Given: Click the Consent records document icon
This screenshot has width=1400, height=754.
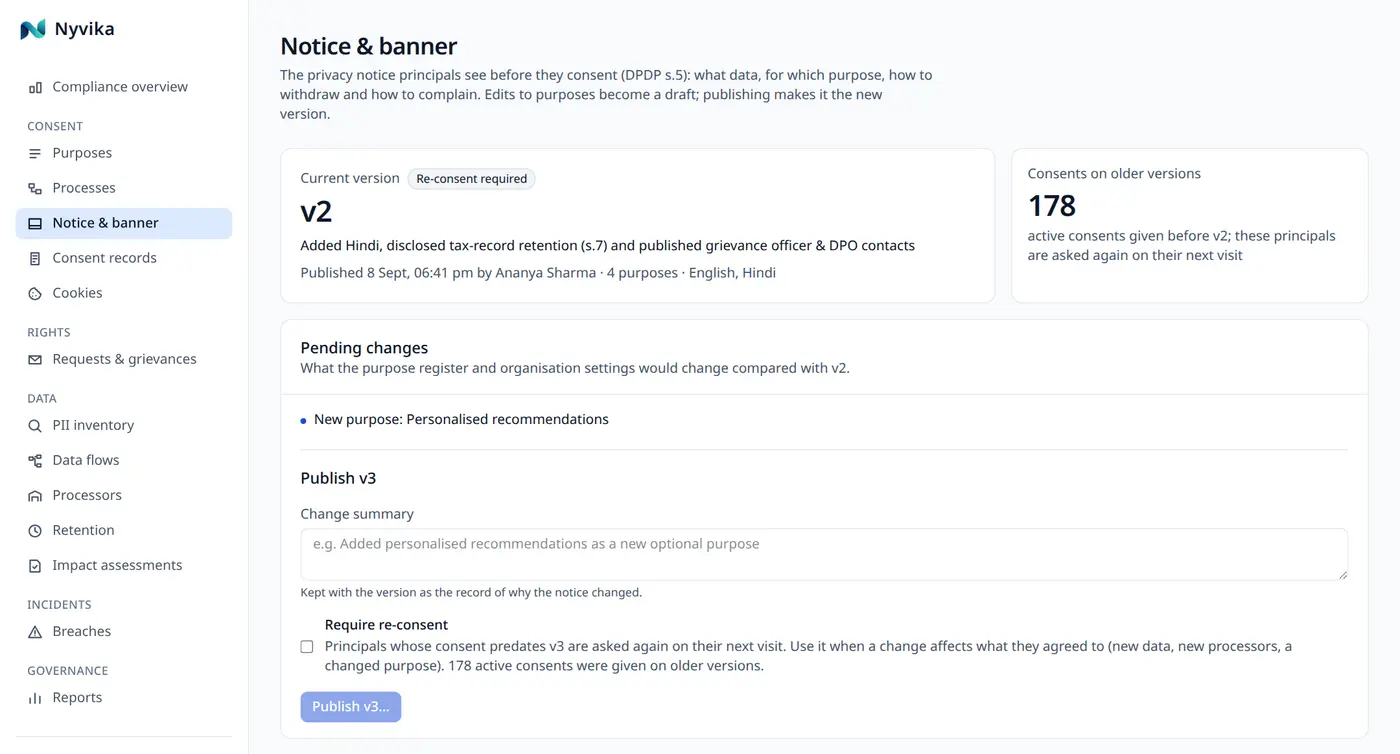Looking at the screenshot, I should [35, 258].
